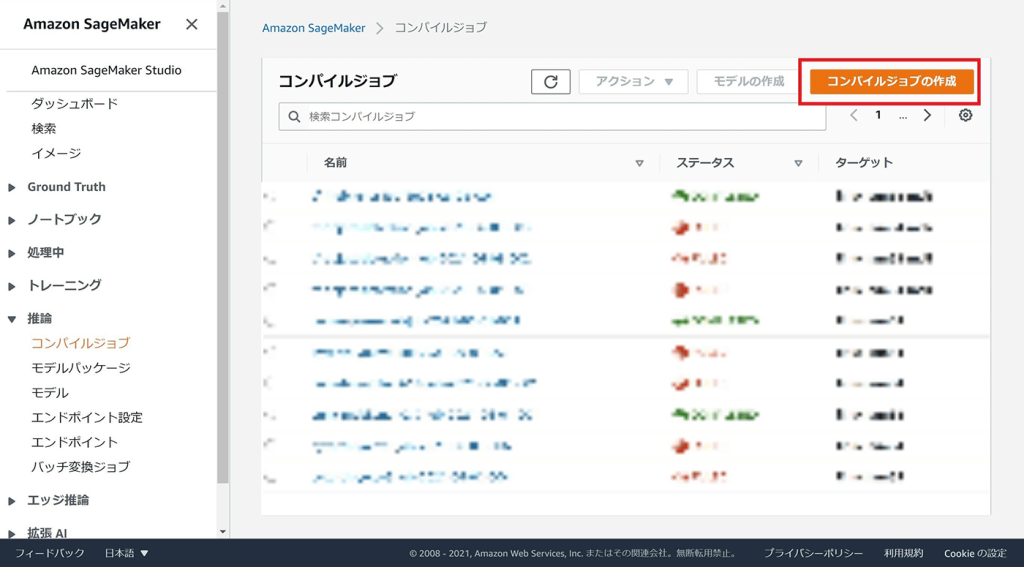
Task: Open 利用規約 link
Action: [904, 553]
